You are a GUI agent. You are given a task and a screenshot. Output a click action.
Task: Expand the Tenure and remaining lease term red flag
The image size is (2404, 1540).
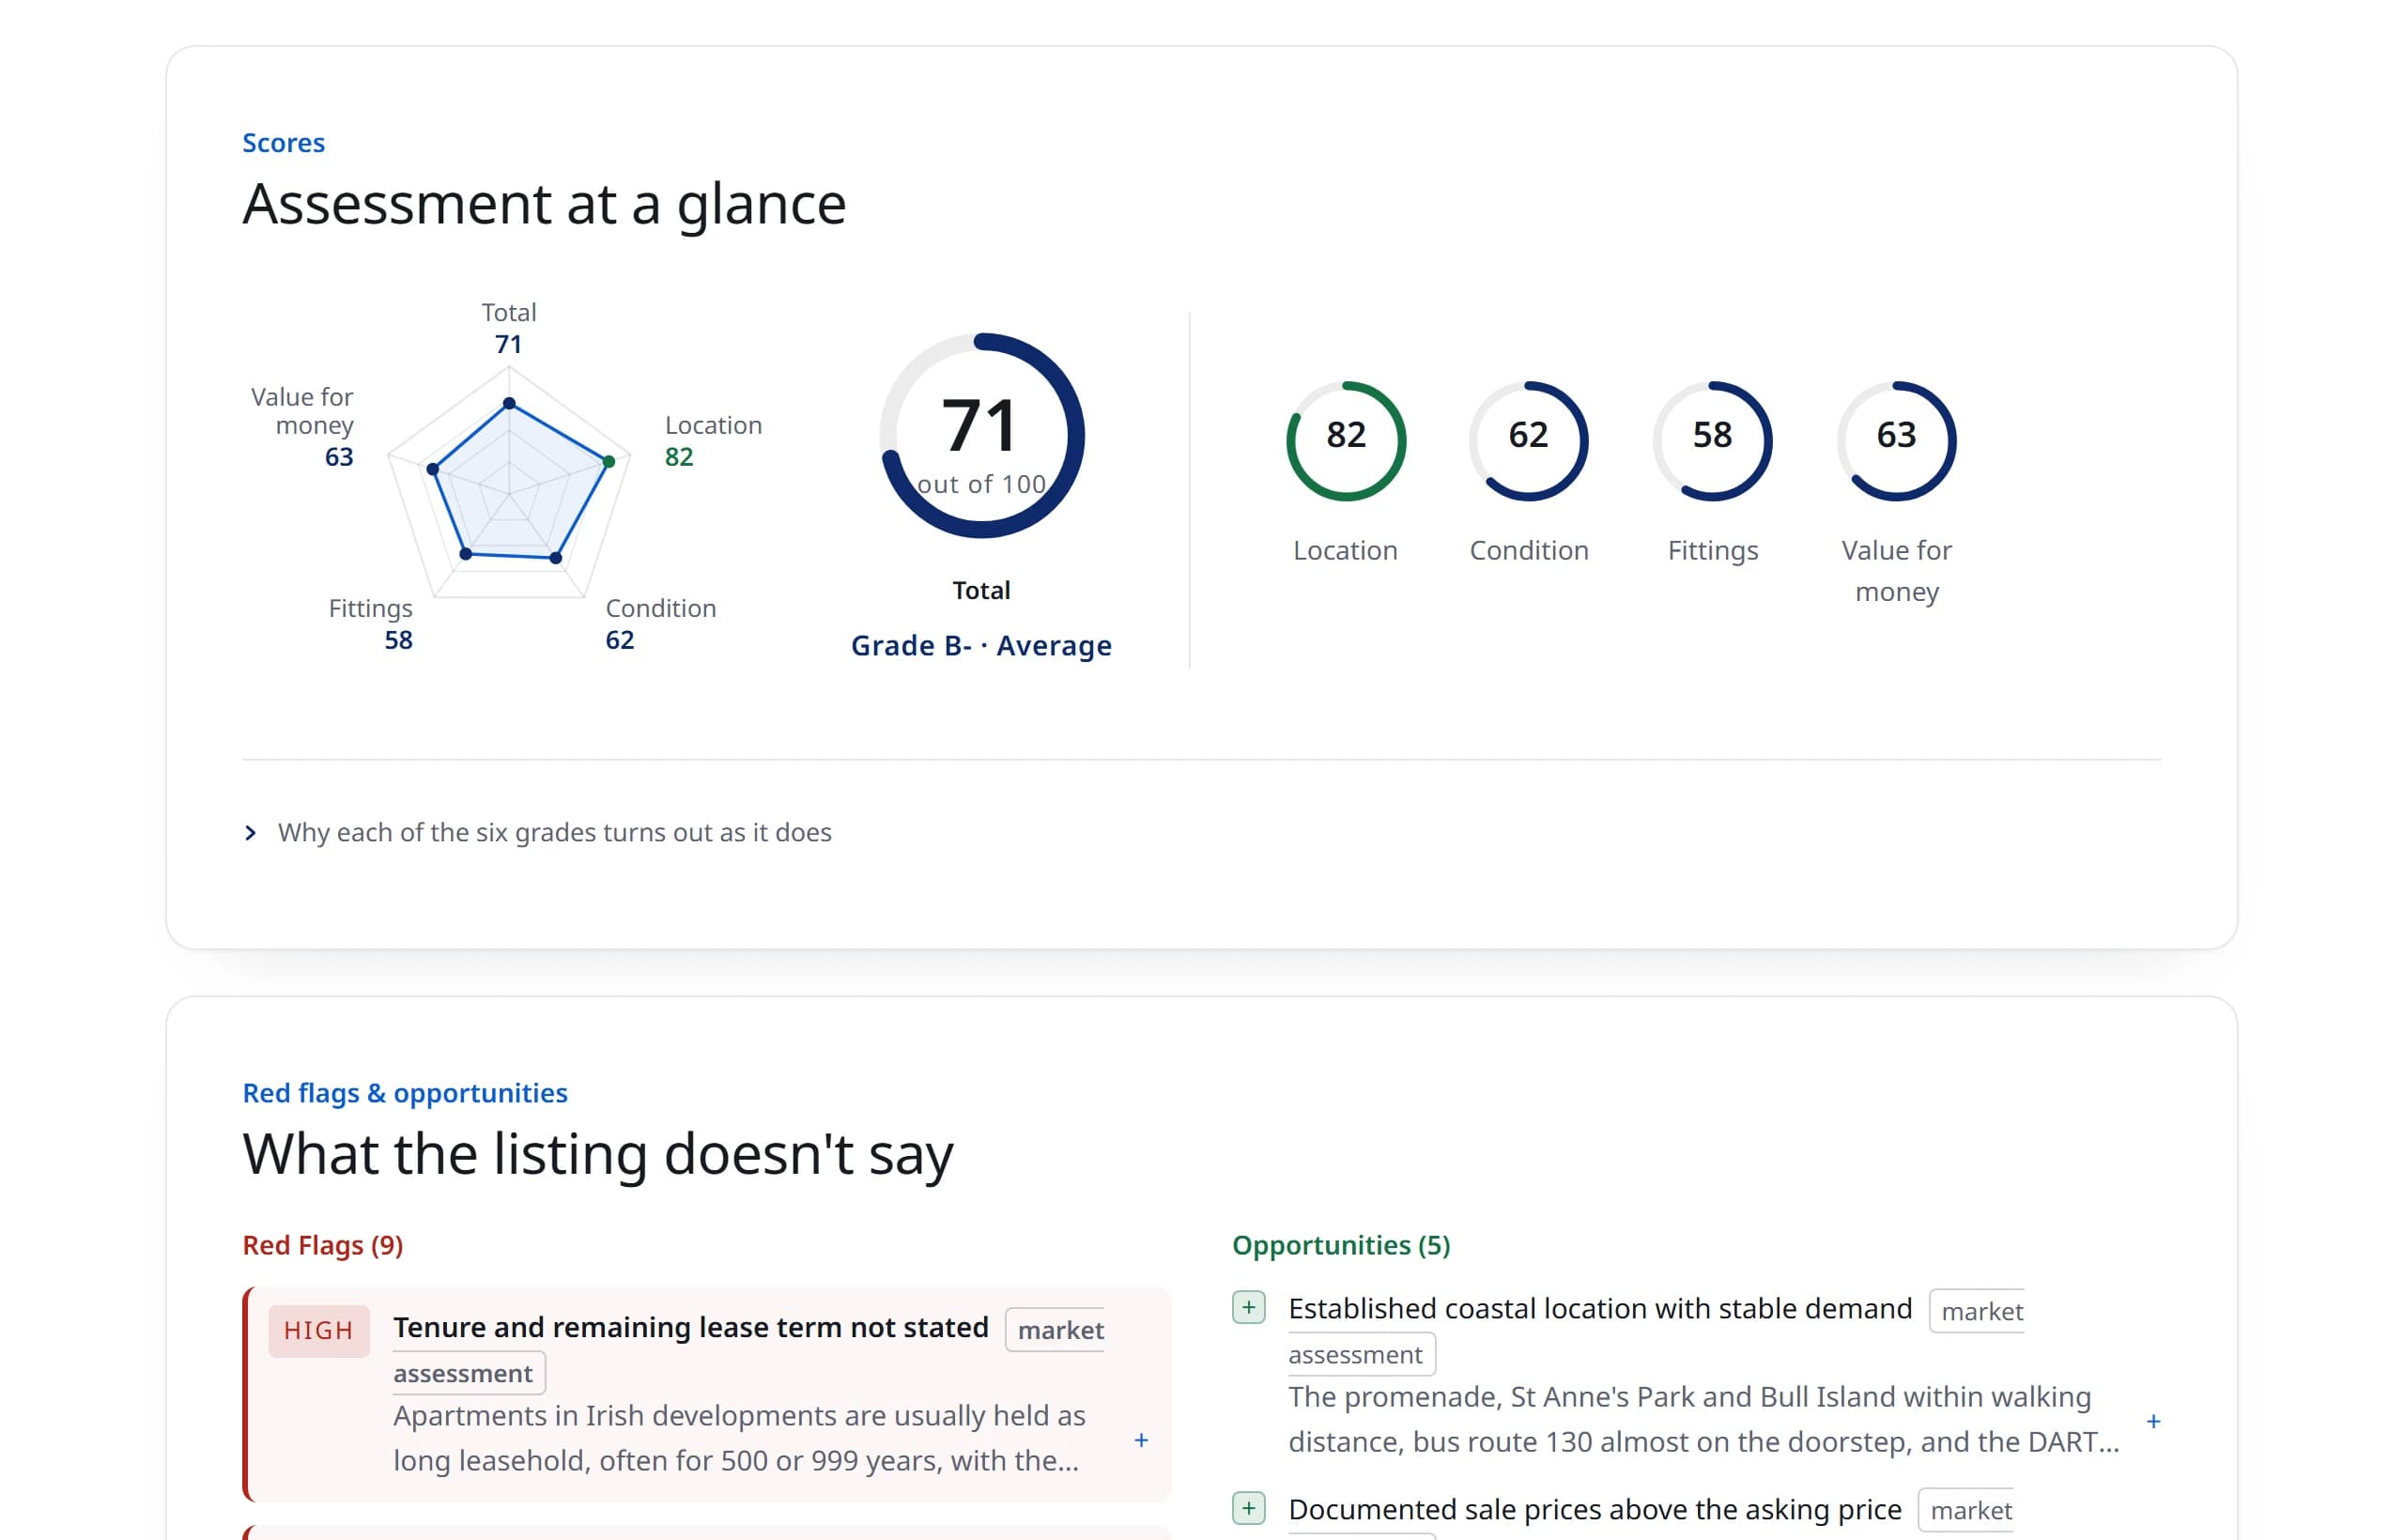coord(1141,1440)
